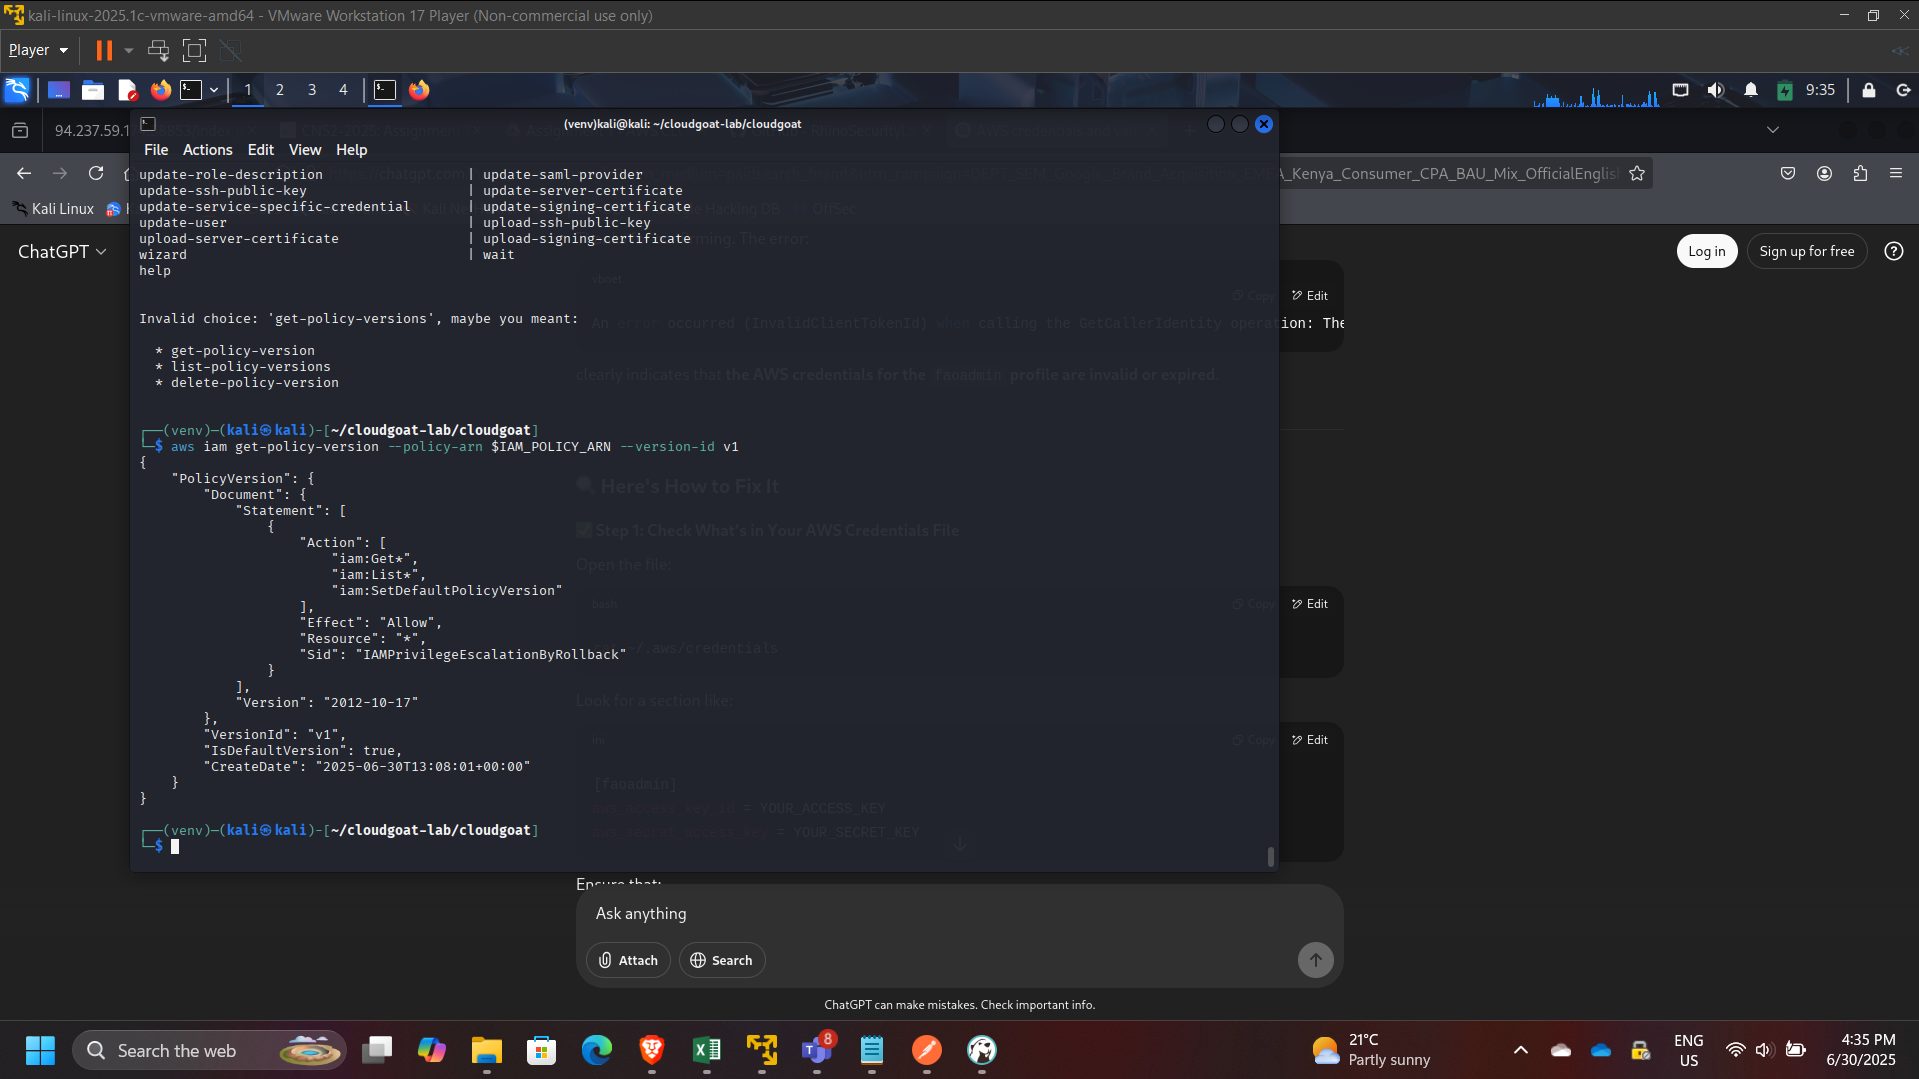Switch to workspace 3
The width and height of the screenshot is (1919, 1079).
pos(312,90)
